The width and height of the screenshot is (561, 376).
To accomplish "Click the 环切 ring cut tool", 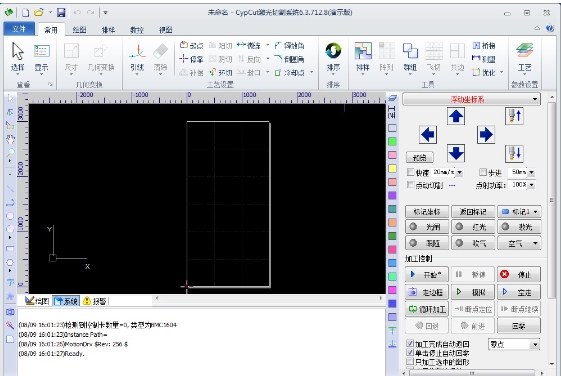I will (x=221, y=72).
